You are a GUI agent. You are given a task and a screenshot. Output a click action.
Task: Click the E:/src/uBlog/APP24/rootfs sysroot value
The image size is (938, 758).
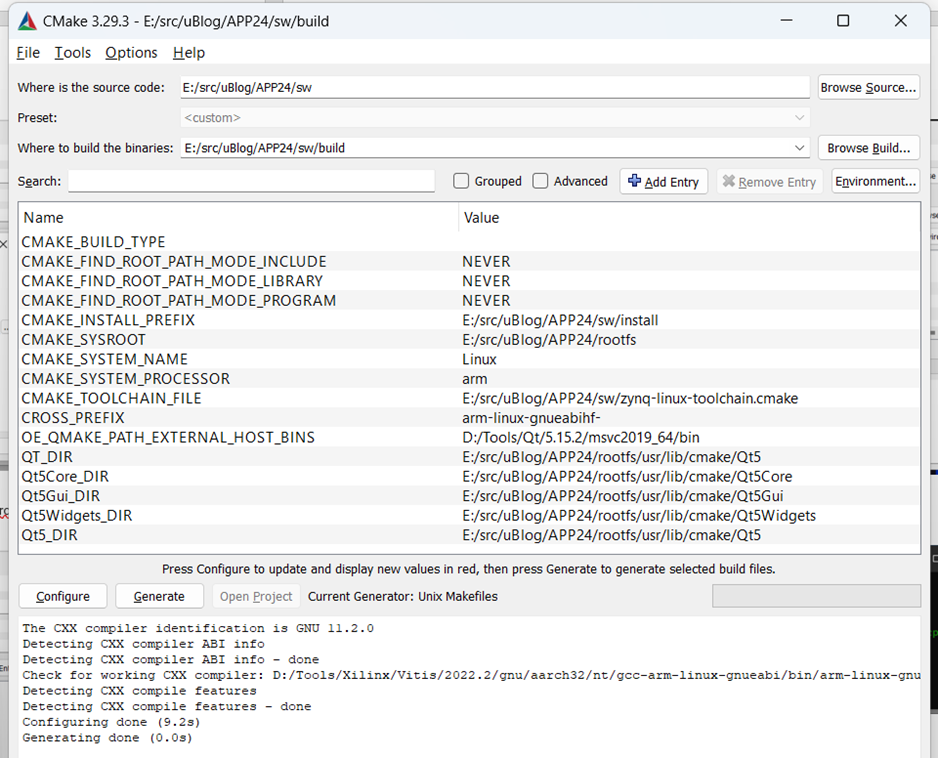[x=549, y=340]
